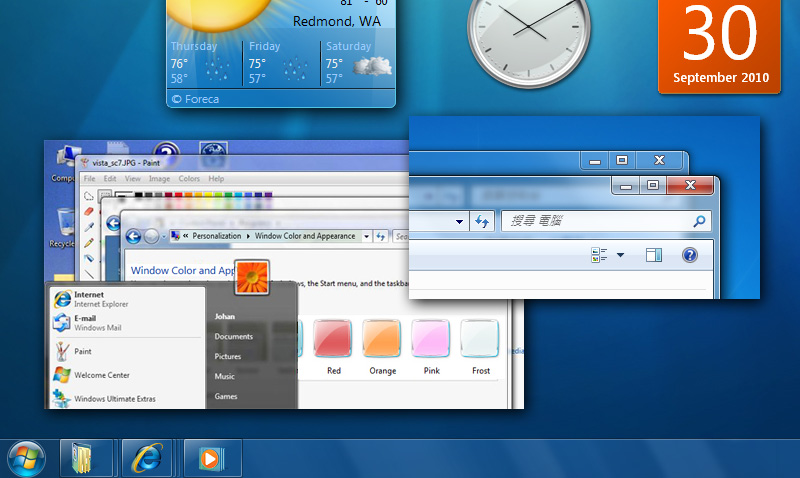Open Pictures from the Start menu
The image size is (800, 478).
coord(228,356)
